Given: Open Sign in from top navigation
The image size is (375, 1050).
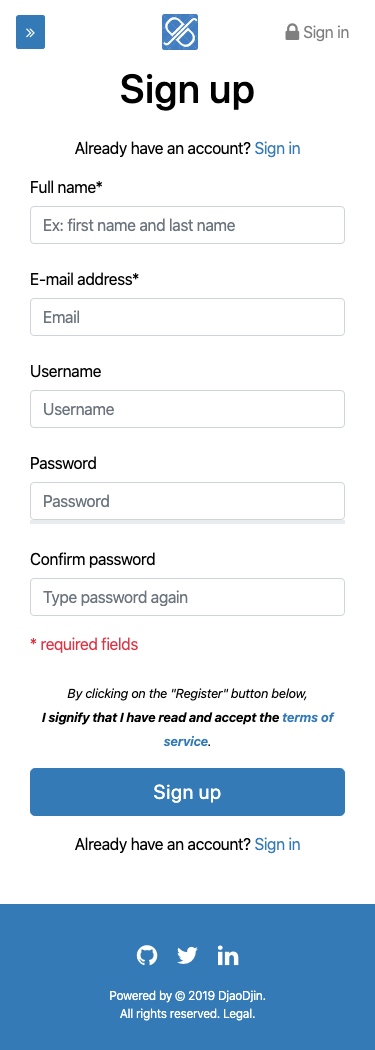Looking at the screenshot, I should click(x=317, y=32).
